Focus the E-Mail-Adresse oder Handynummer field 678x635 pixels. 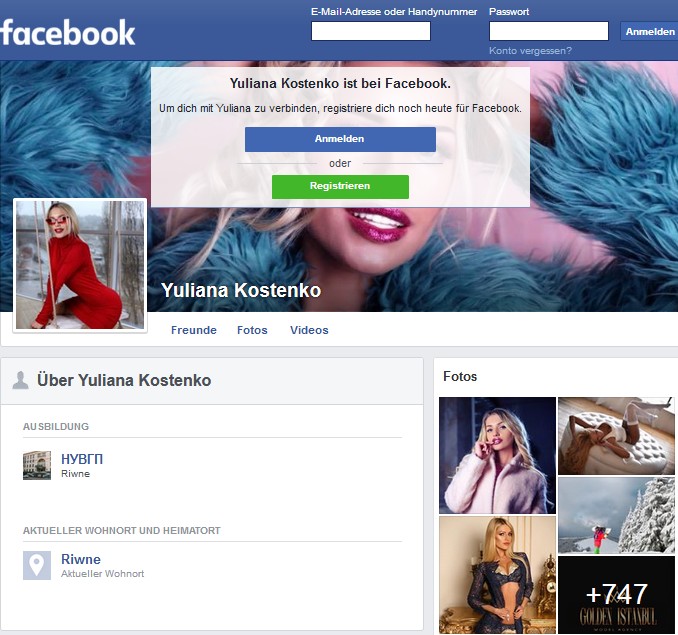(x=371, y=31)
